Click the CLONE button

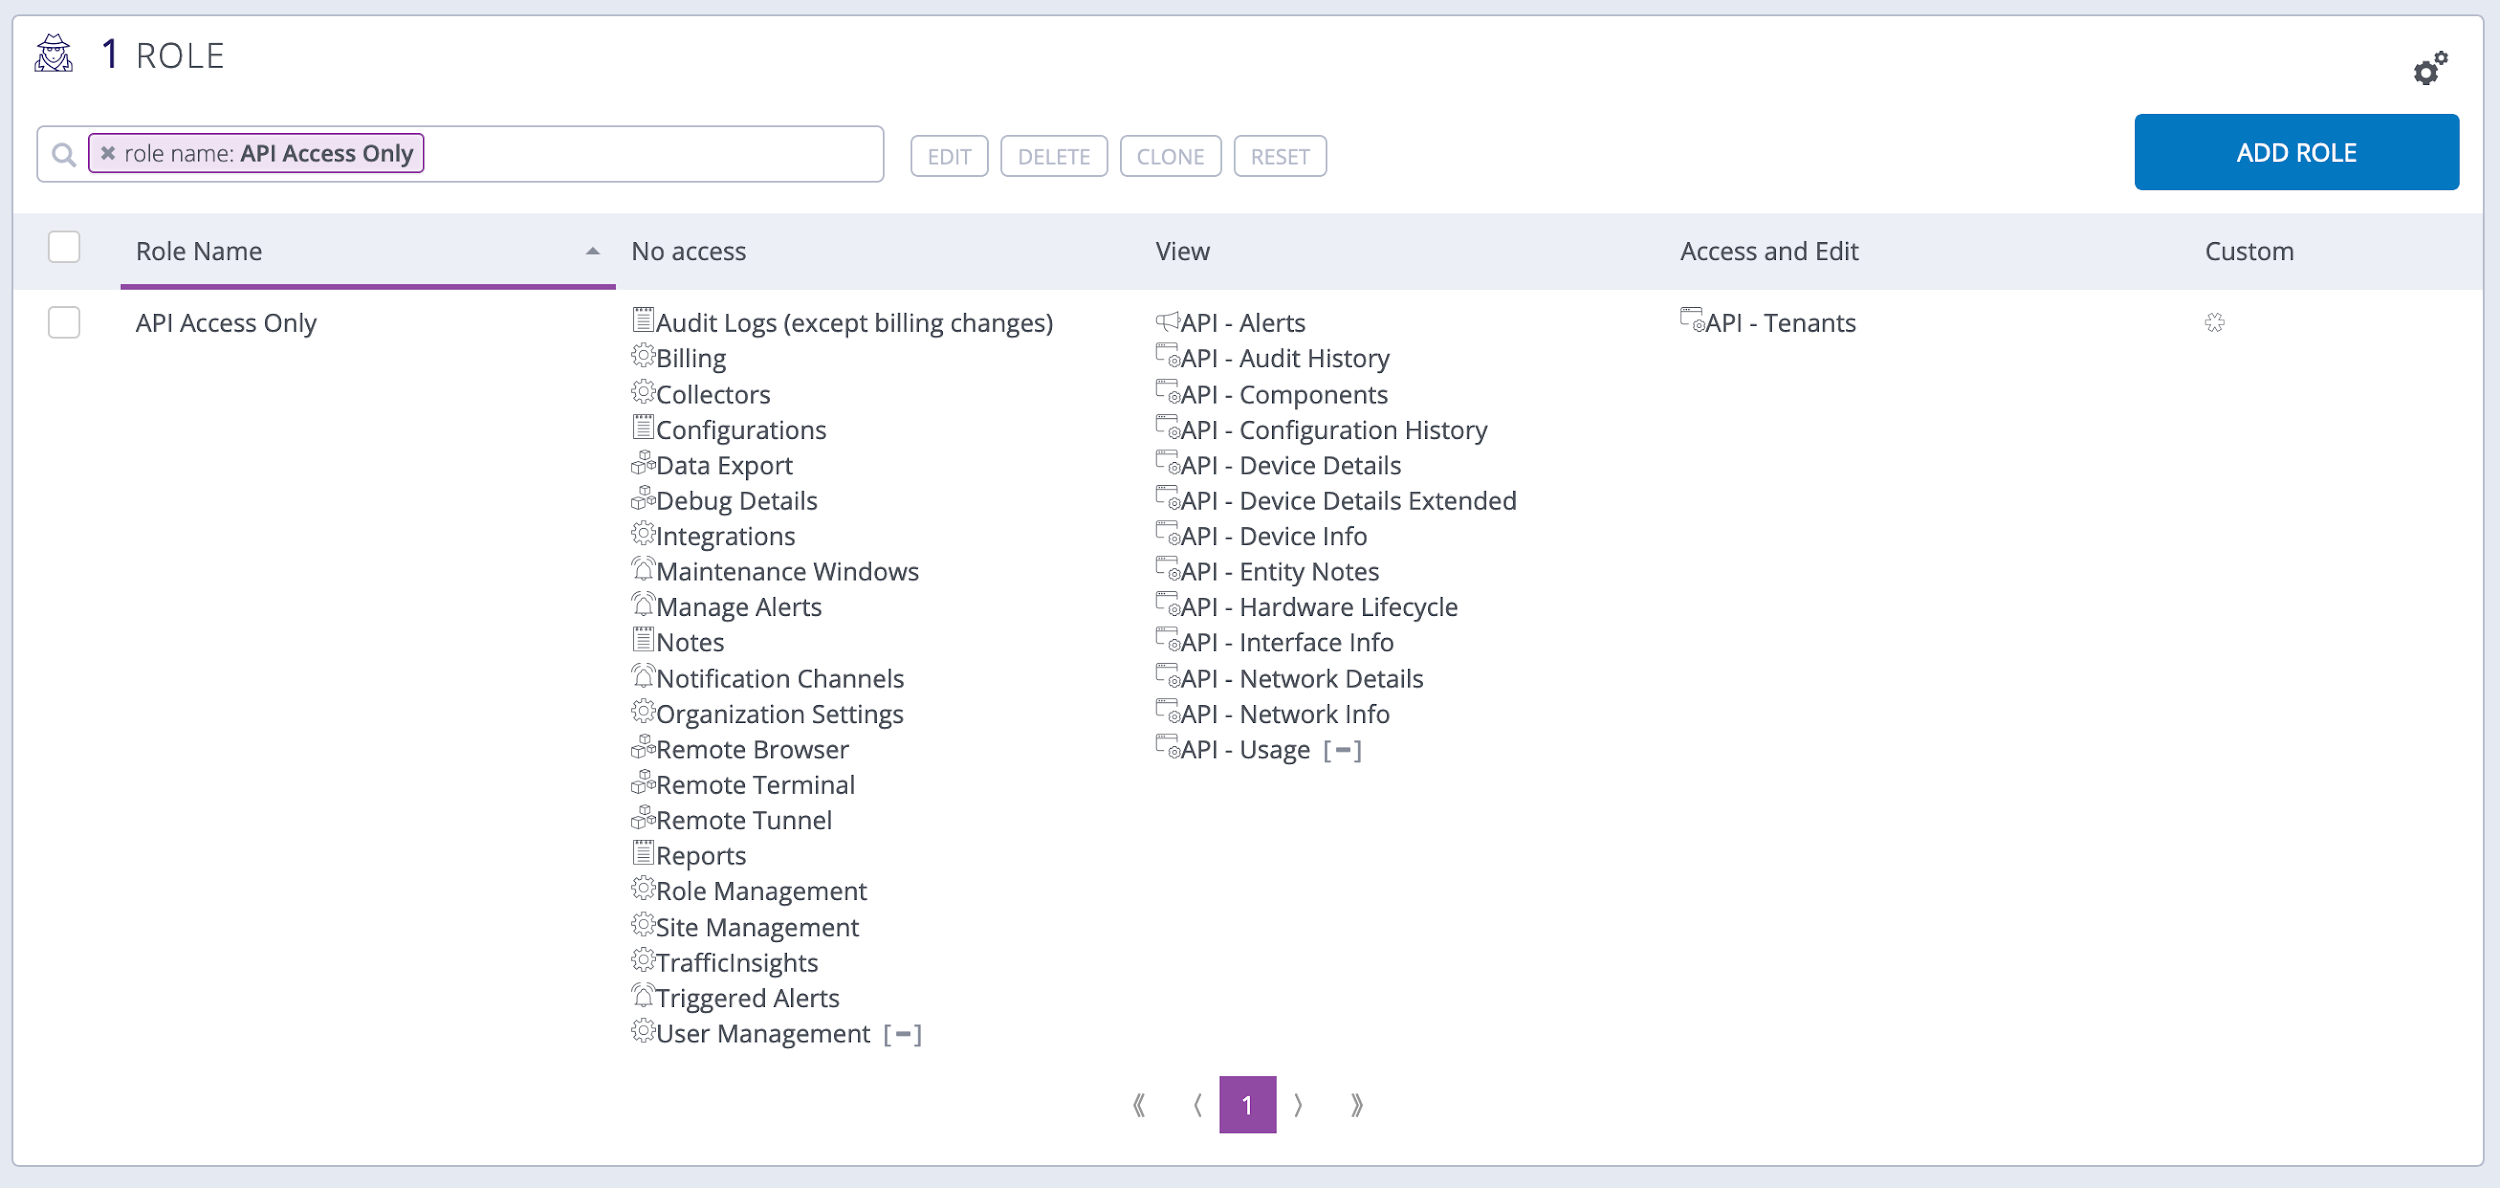pos(1170,156)
